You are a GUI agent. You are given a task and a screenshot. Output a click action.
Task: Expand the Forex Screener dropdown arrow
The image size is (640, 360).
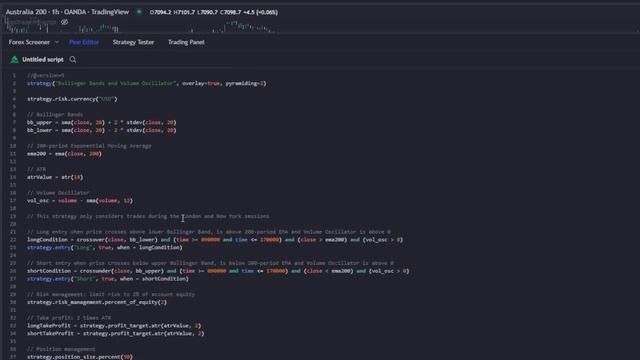[57, 42]
